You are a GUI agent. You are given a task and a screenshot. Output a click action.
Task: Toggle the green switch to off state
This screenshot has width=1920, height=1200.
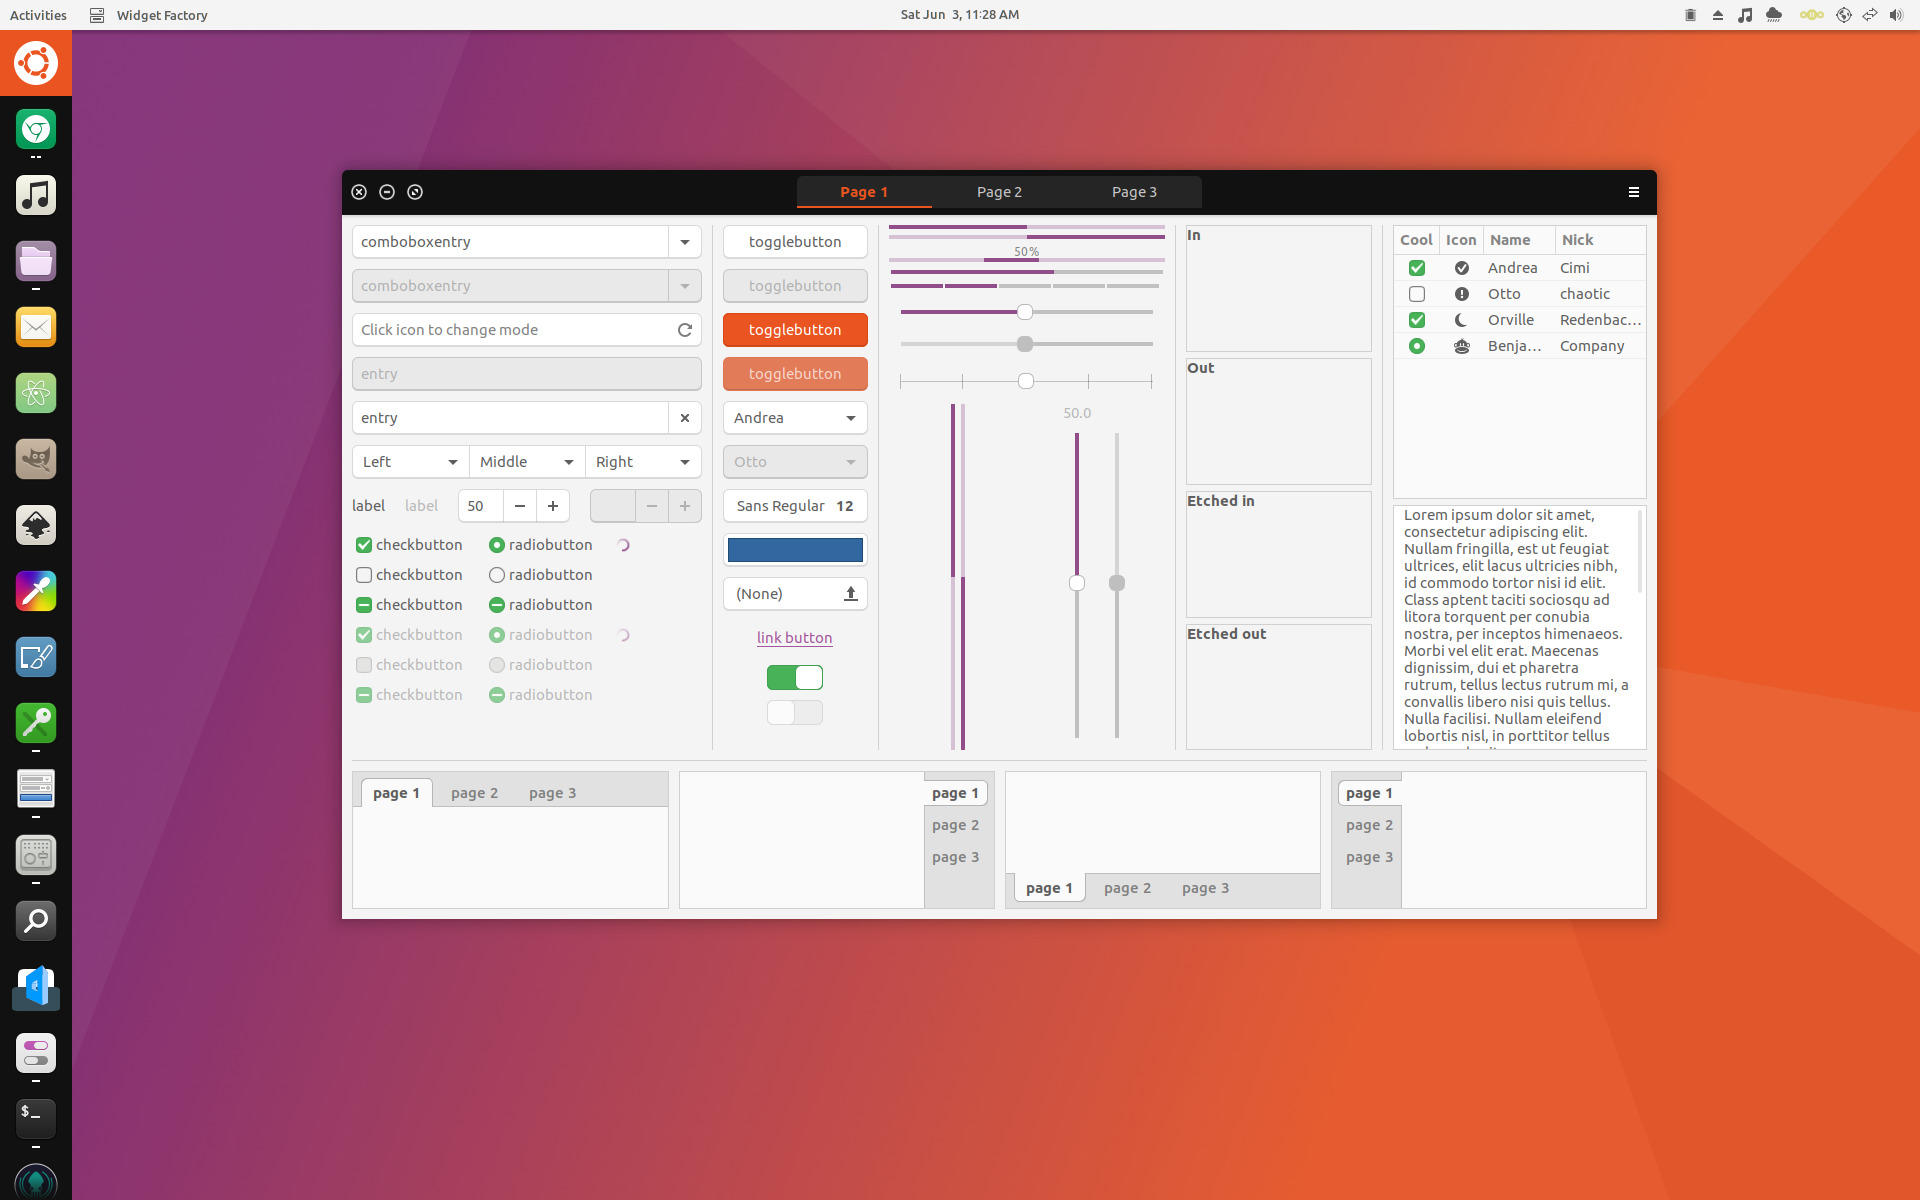coord(795,677)
